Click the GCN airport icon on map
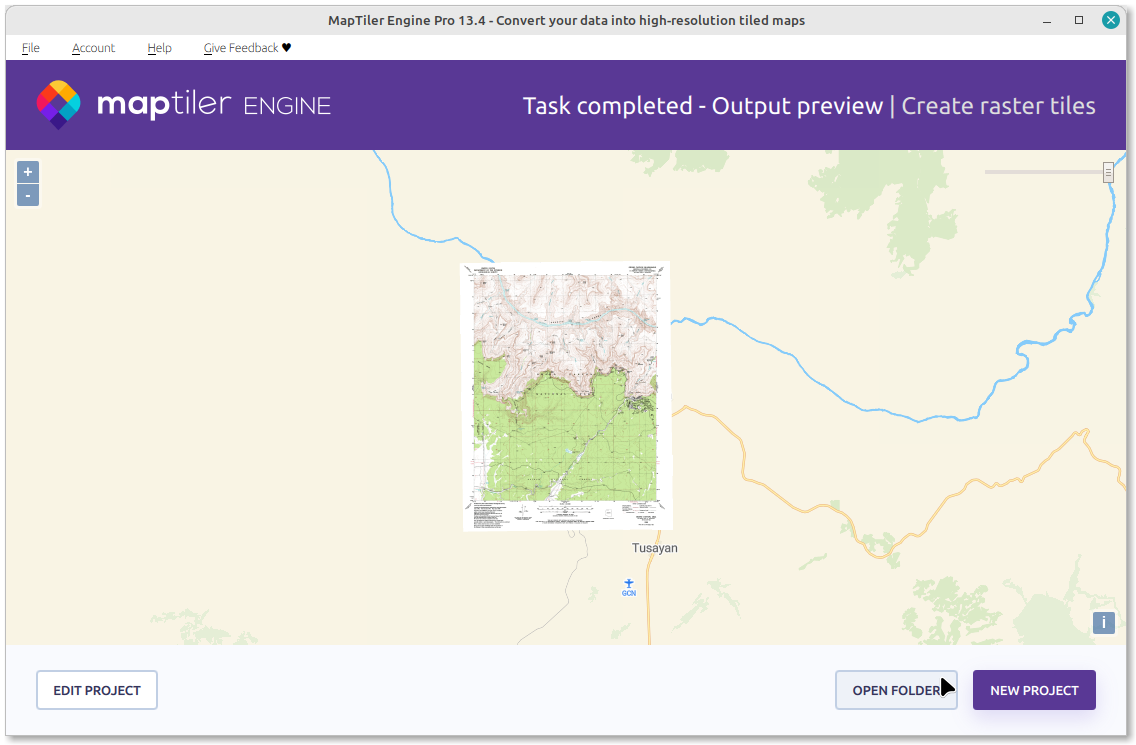The image size is (1136, 745). [x=629, y=584]
